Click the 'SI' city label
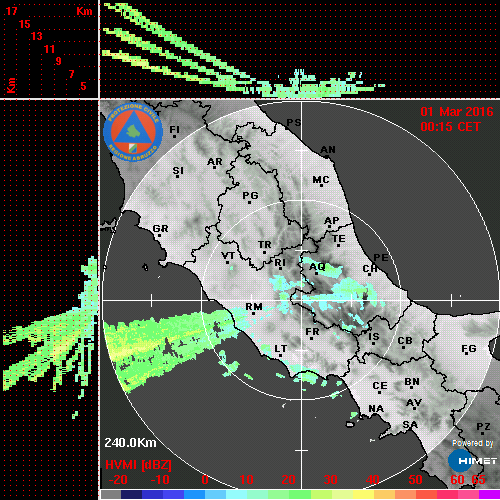 (x=178, y=171)
